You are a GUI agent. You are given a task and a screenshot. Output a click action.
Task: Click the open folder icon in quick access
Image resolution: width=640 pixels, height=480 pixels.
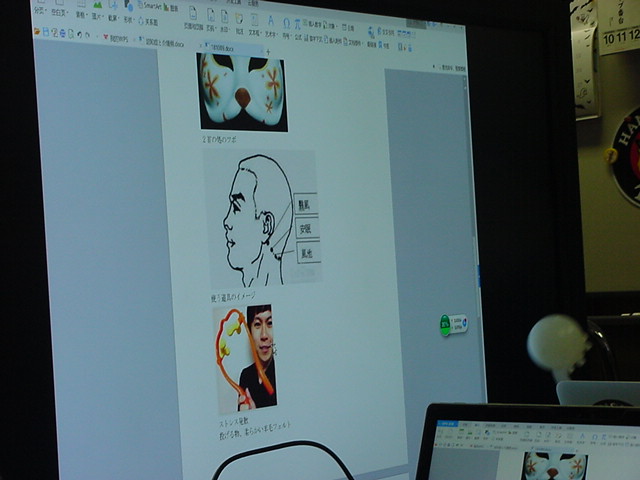[37, 31]
